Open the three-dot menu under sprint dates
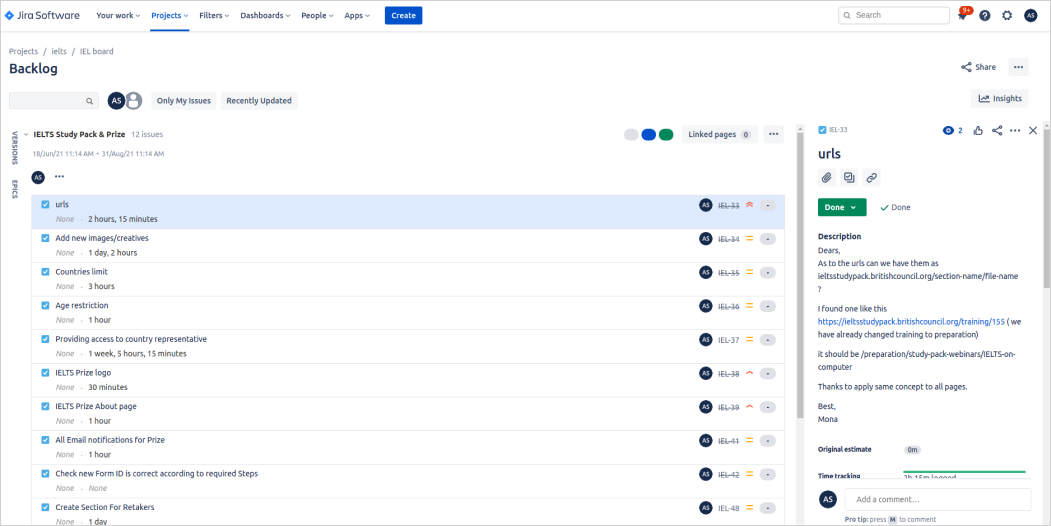This screenshot has width=1051, height=526. pyautogui.click(x=60, y=176)
